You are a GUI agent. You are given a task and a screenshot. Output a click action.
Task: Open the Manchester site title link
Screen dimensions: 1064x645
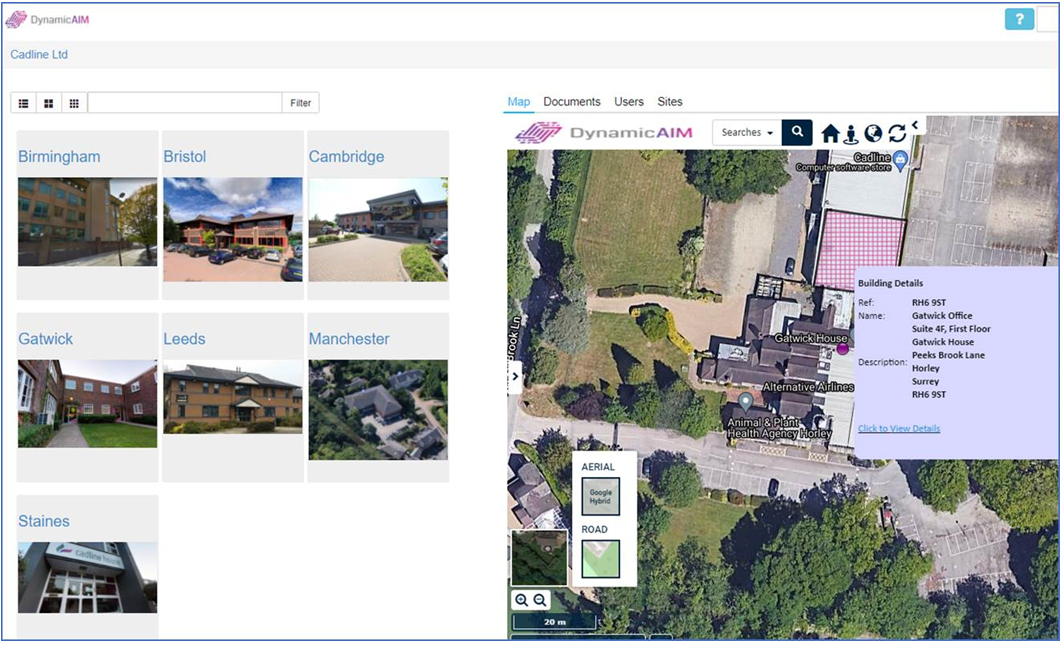click(x=349, y=339)
